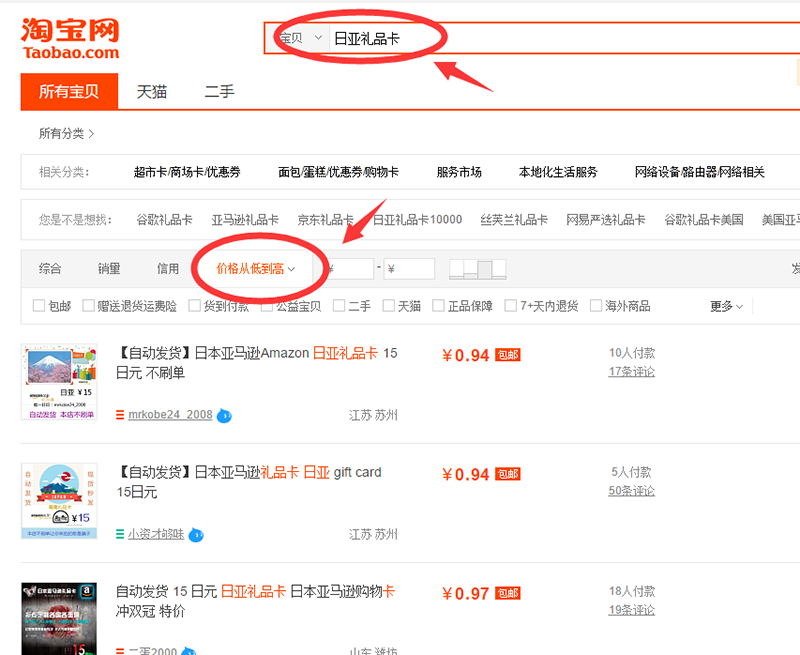This screenshot has width=800, height=655.
Task: Open the 价格从低到高 sort dropdown
Action: (256, 269)
